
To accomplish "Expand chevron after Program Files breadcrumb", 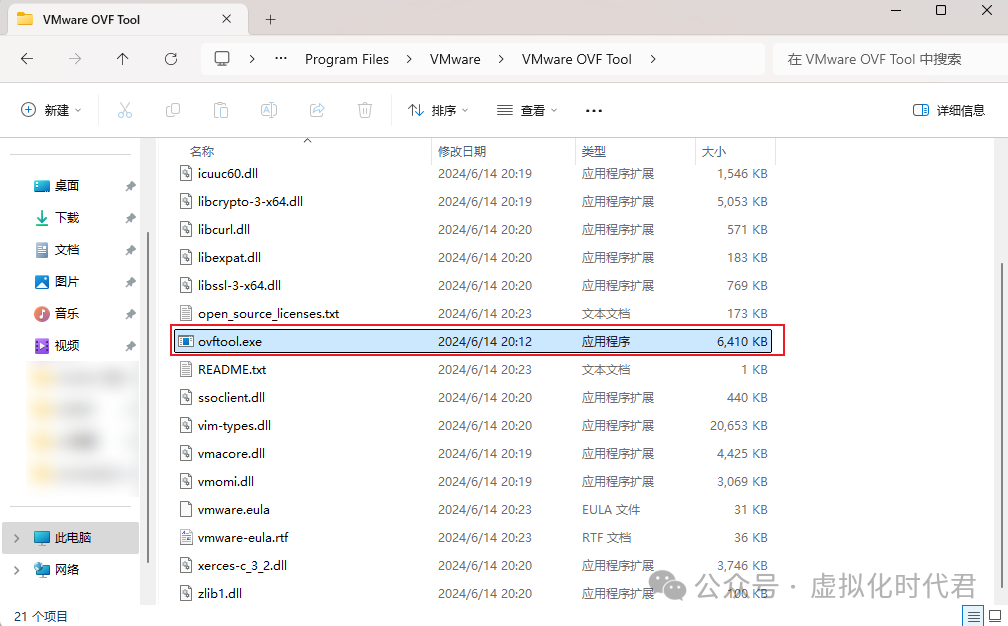I will 409,59.
